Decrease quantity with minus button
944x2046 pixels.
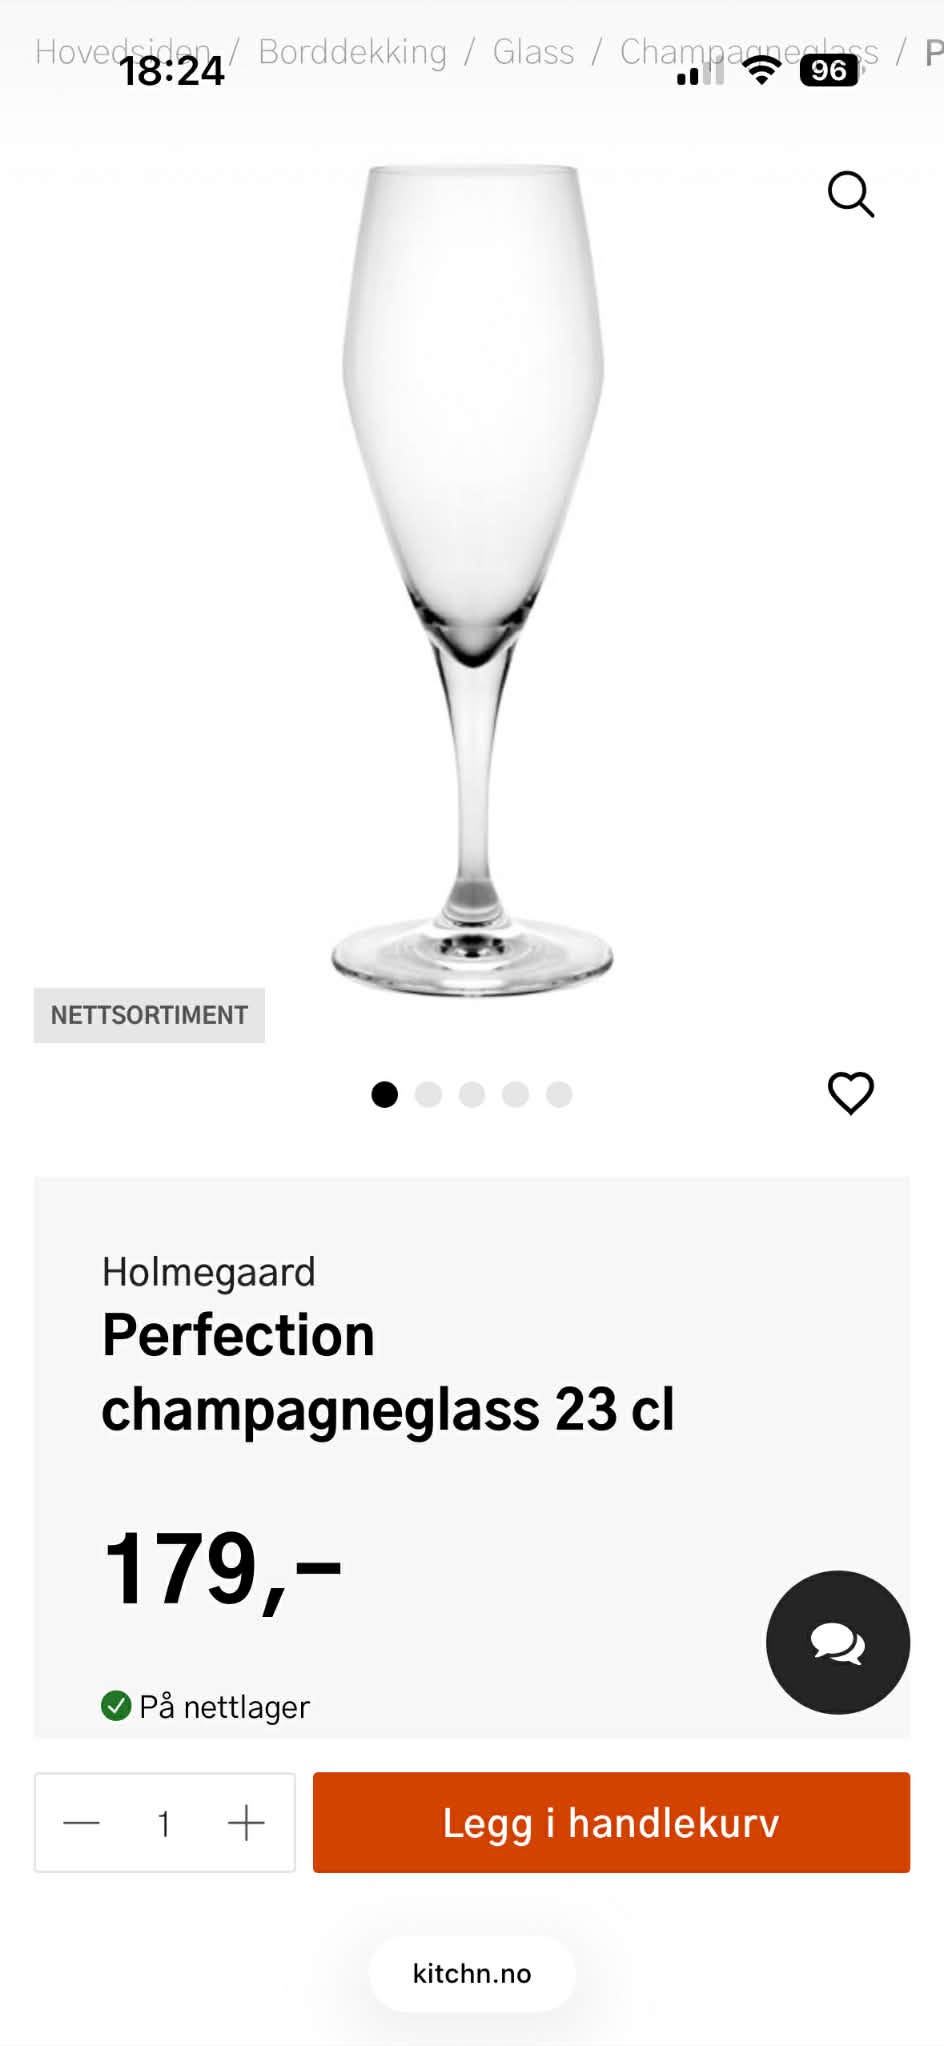pyautogui.click(x=82, y=1823)
